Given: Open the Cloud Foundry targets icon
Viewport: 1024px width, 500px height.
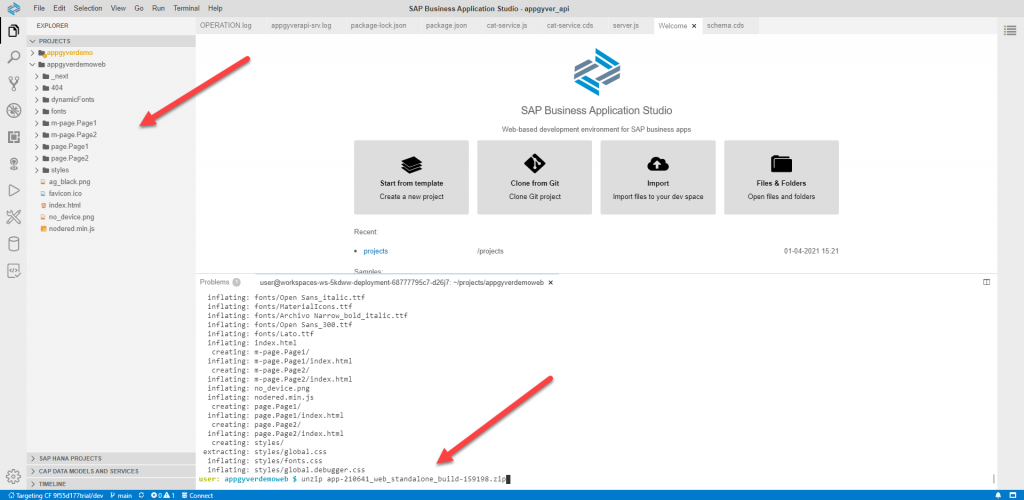Looking at the screenshot, I should [x=13, y=164].
